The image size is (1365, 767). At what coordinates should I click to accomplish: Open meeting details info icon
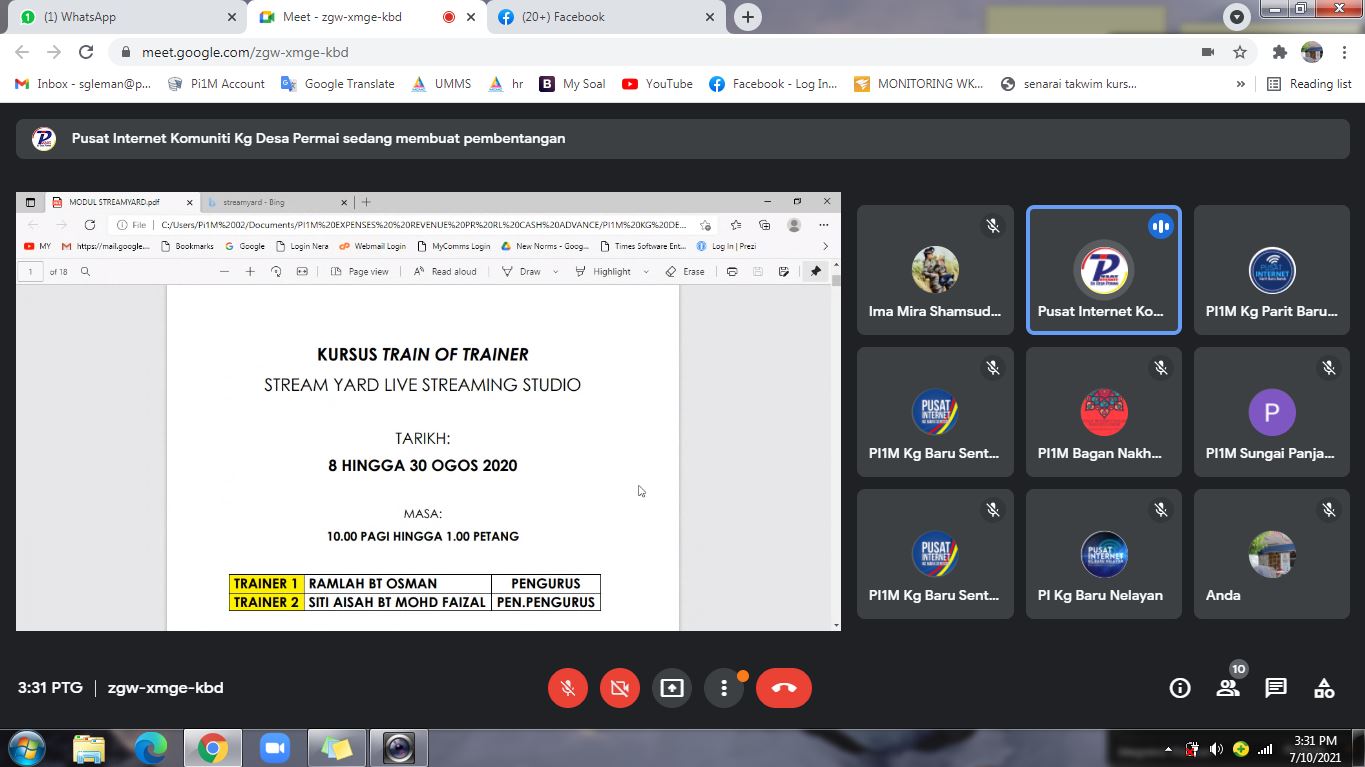tap(1180, 688)
